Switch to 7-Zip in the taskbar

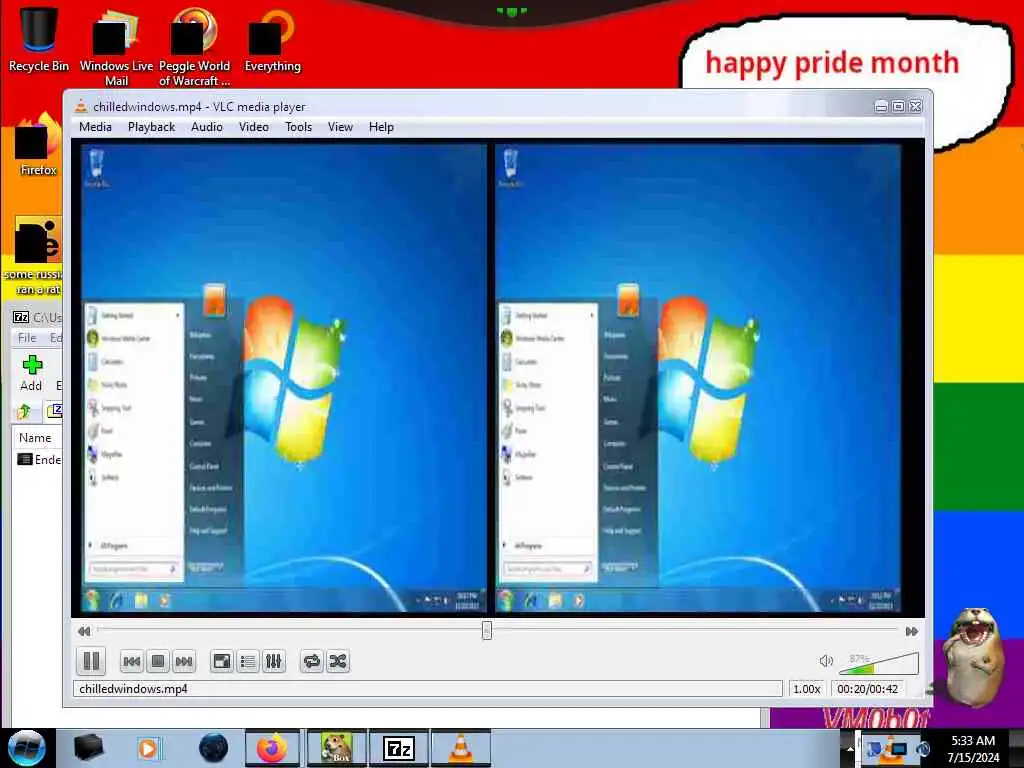coord(399,748)
